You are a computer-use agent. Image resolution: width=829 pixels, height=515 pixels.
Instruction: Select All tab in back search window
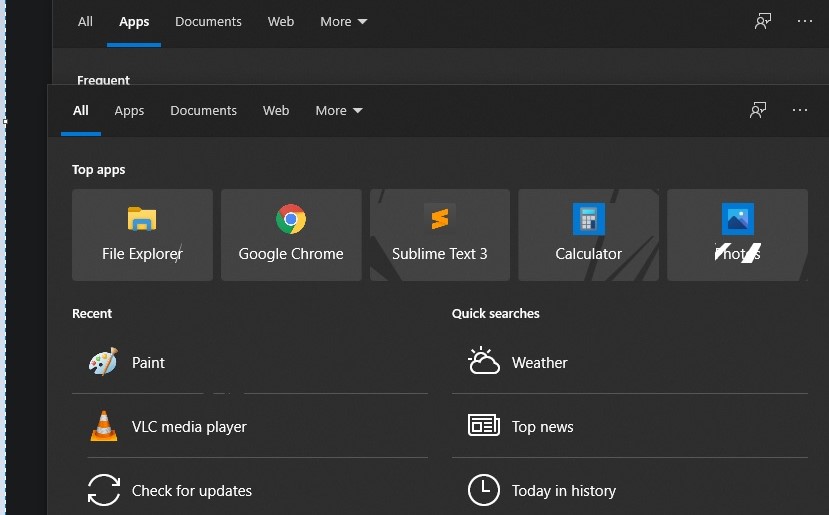tap(85, 22)
